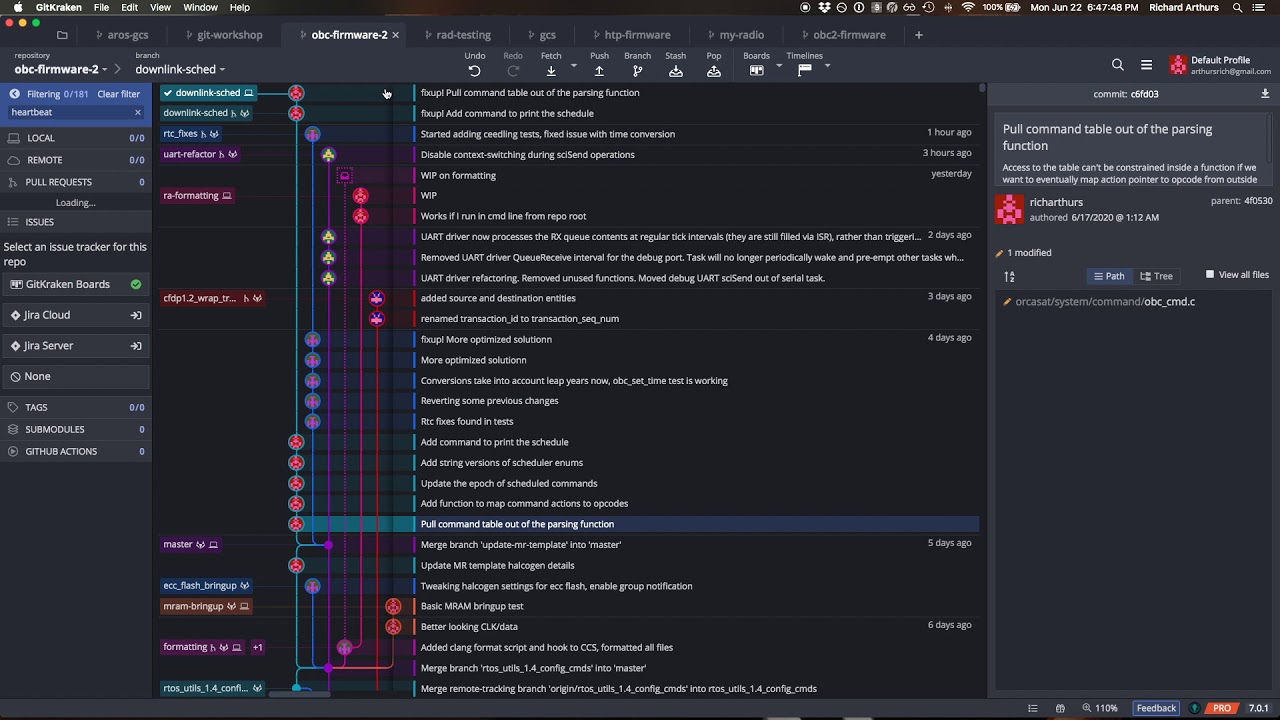Open GitKraken Boards from the toolbar
Screen dimensions: 1280x720
tap(756, 71)
